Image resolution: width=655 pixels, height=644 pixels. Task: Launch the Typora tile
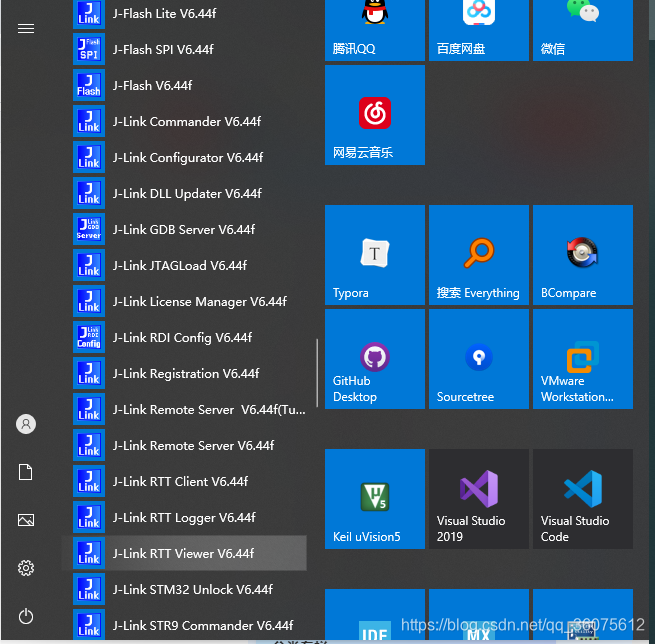pyautogui.click(x=375, y=255)
